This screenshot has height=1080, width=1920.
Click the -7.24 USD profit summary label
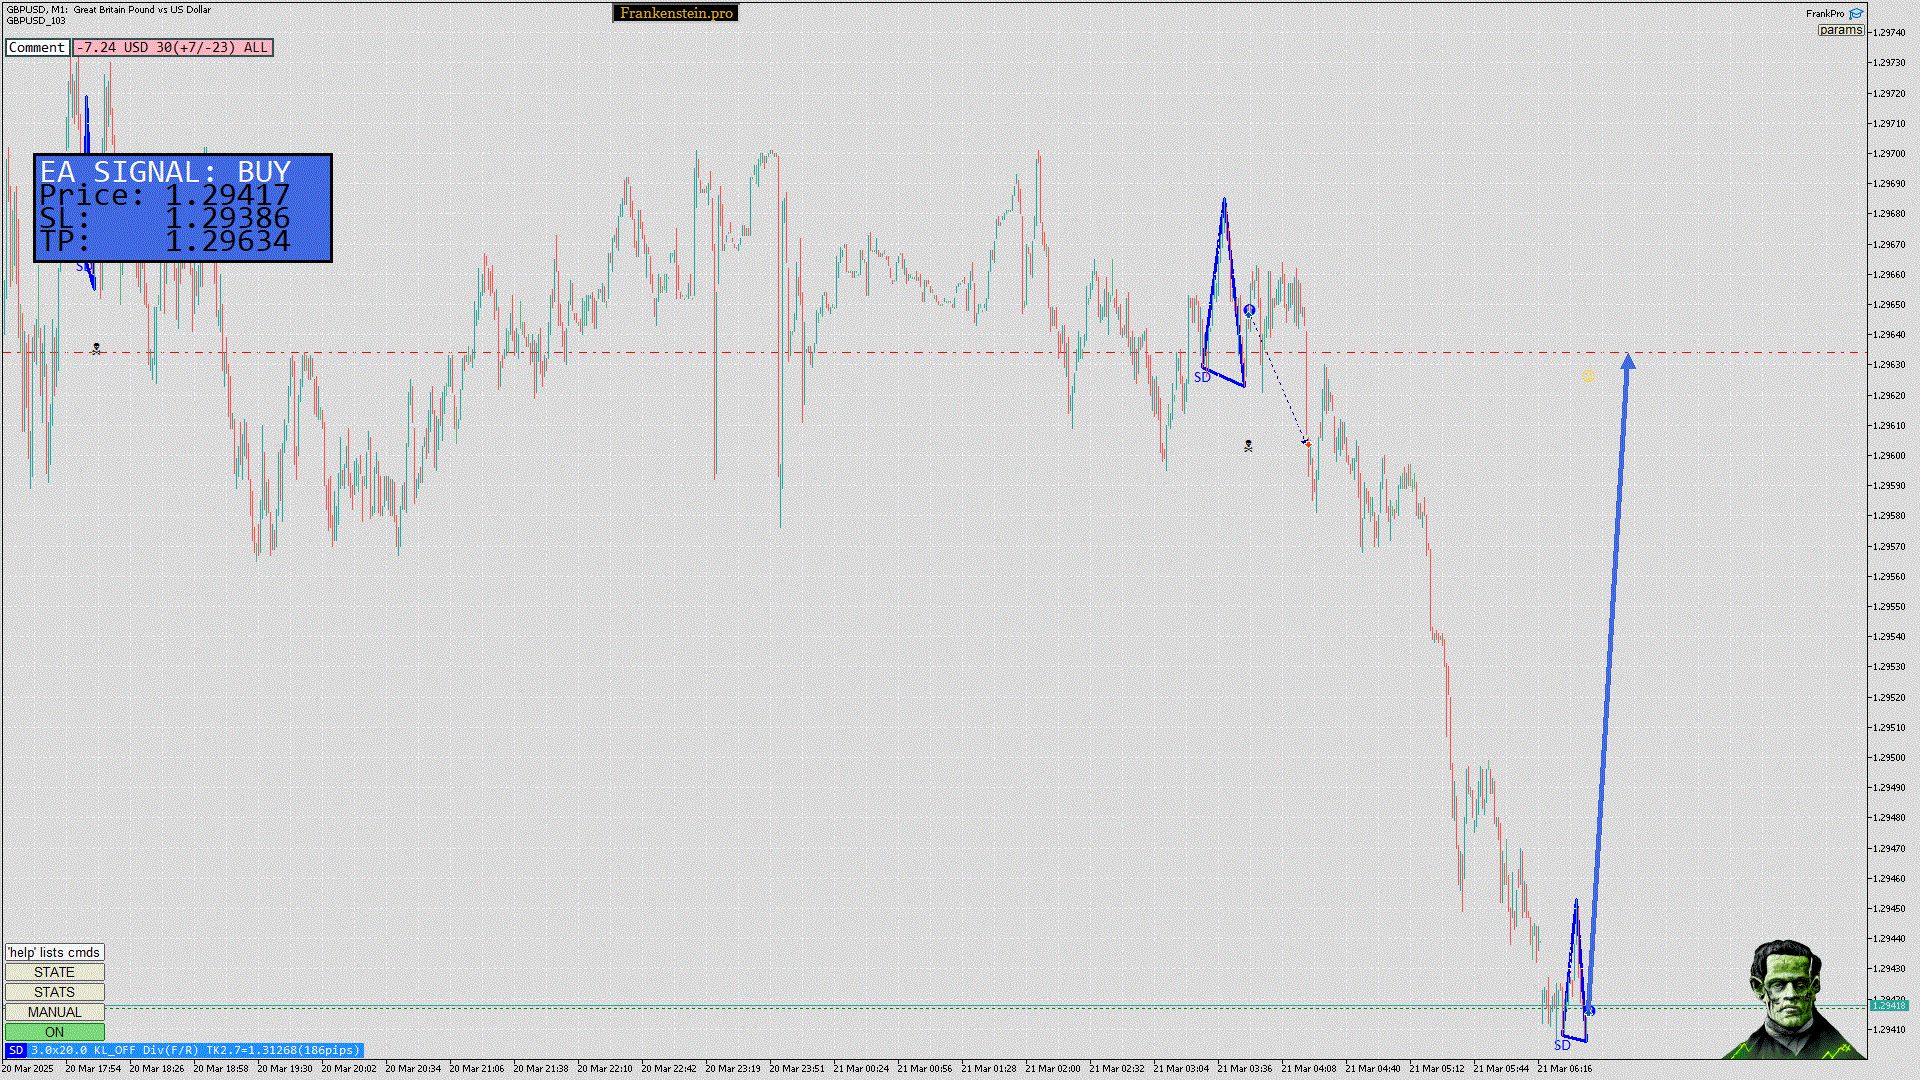pyautogui.click(x=172, y=47)
